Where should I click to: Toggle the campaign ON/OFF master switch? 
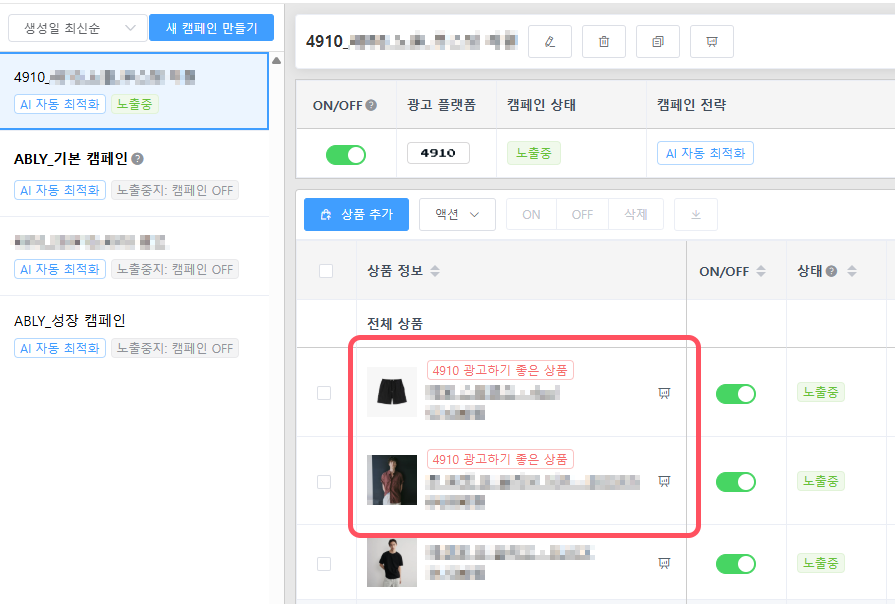[x=346, y=155]
